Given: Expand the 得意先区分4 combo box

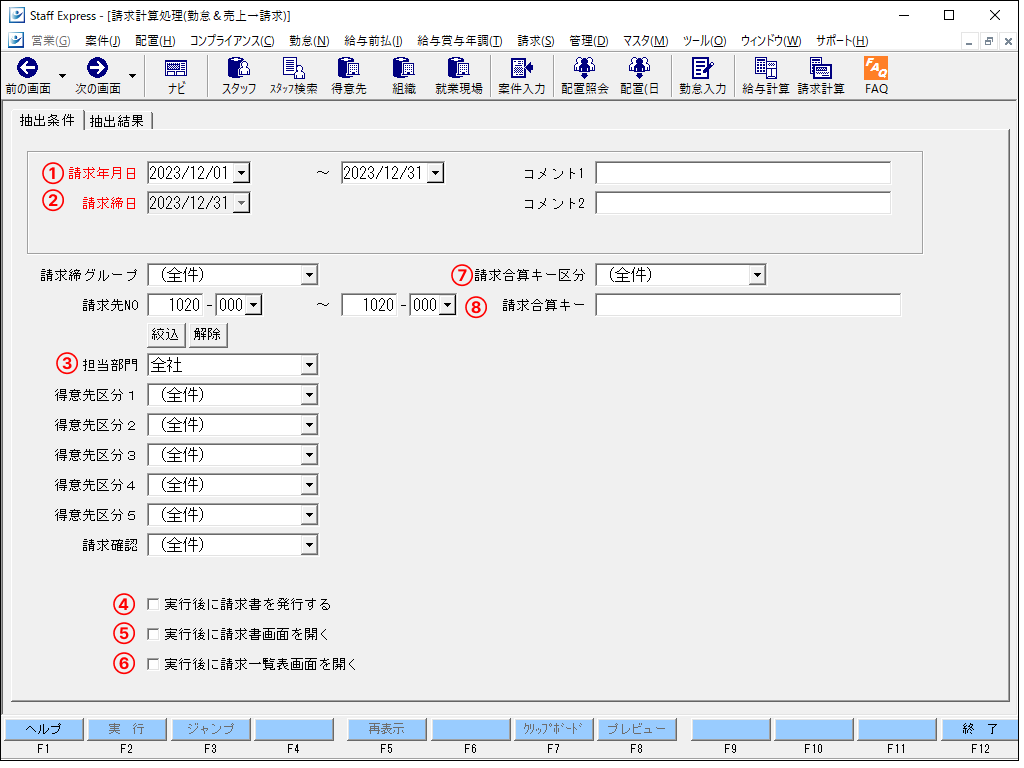Looking at the screenshot, I should [x=310, y=485].
